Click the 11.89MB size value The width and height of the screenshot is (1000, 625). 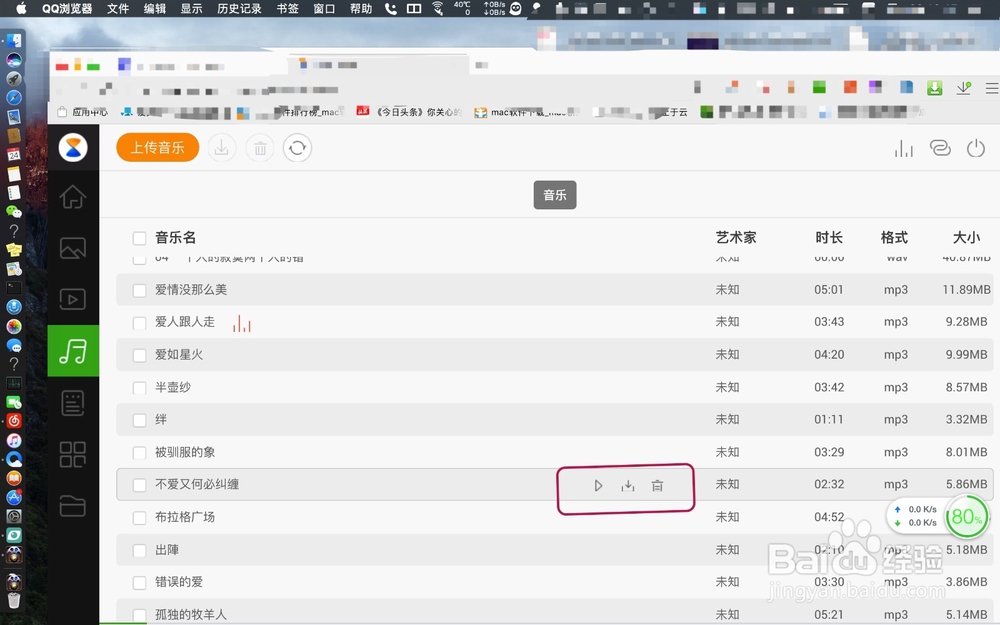[x=966, y=290]
